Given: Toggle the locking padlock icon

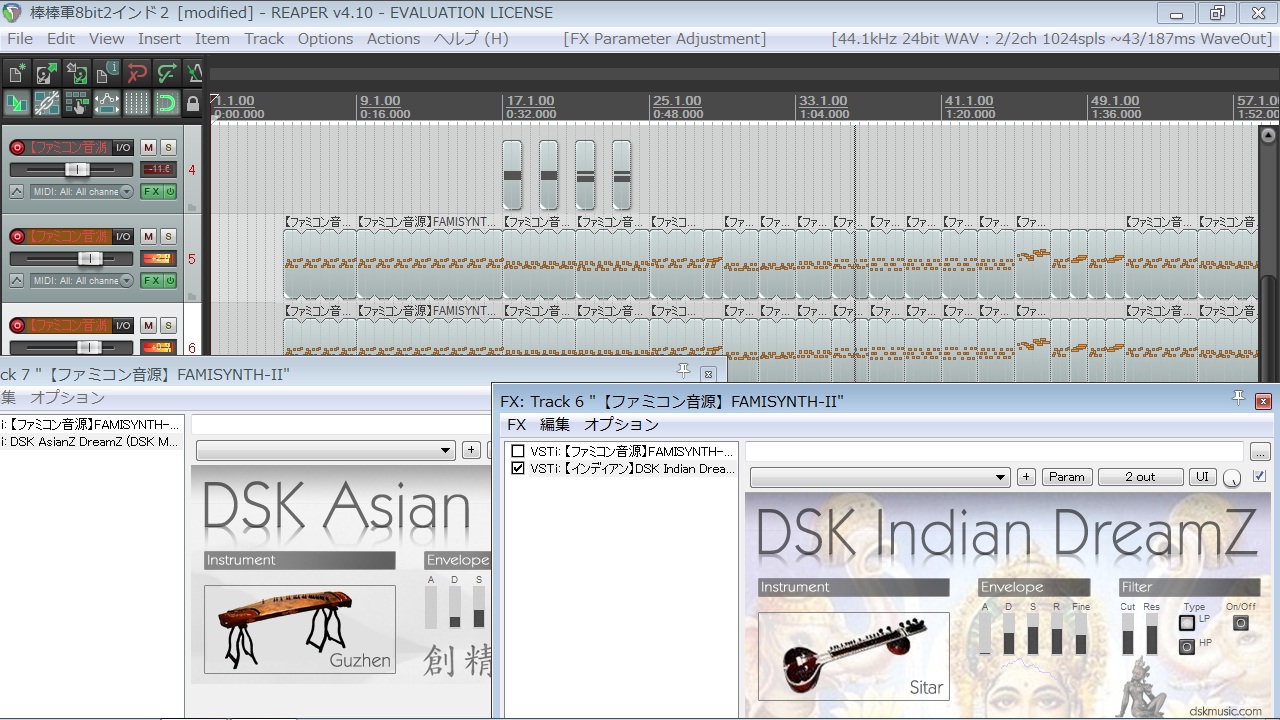Looking at the screenshot, I should click(x=193, y=103).
